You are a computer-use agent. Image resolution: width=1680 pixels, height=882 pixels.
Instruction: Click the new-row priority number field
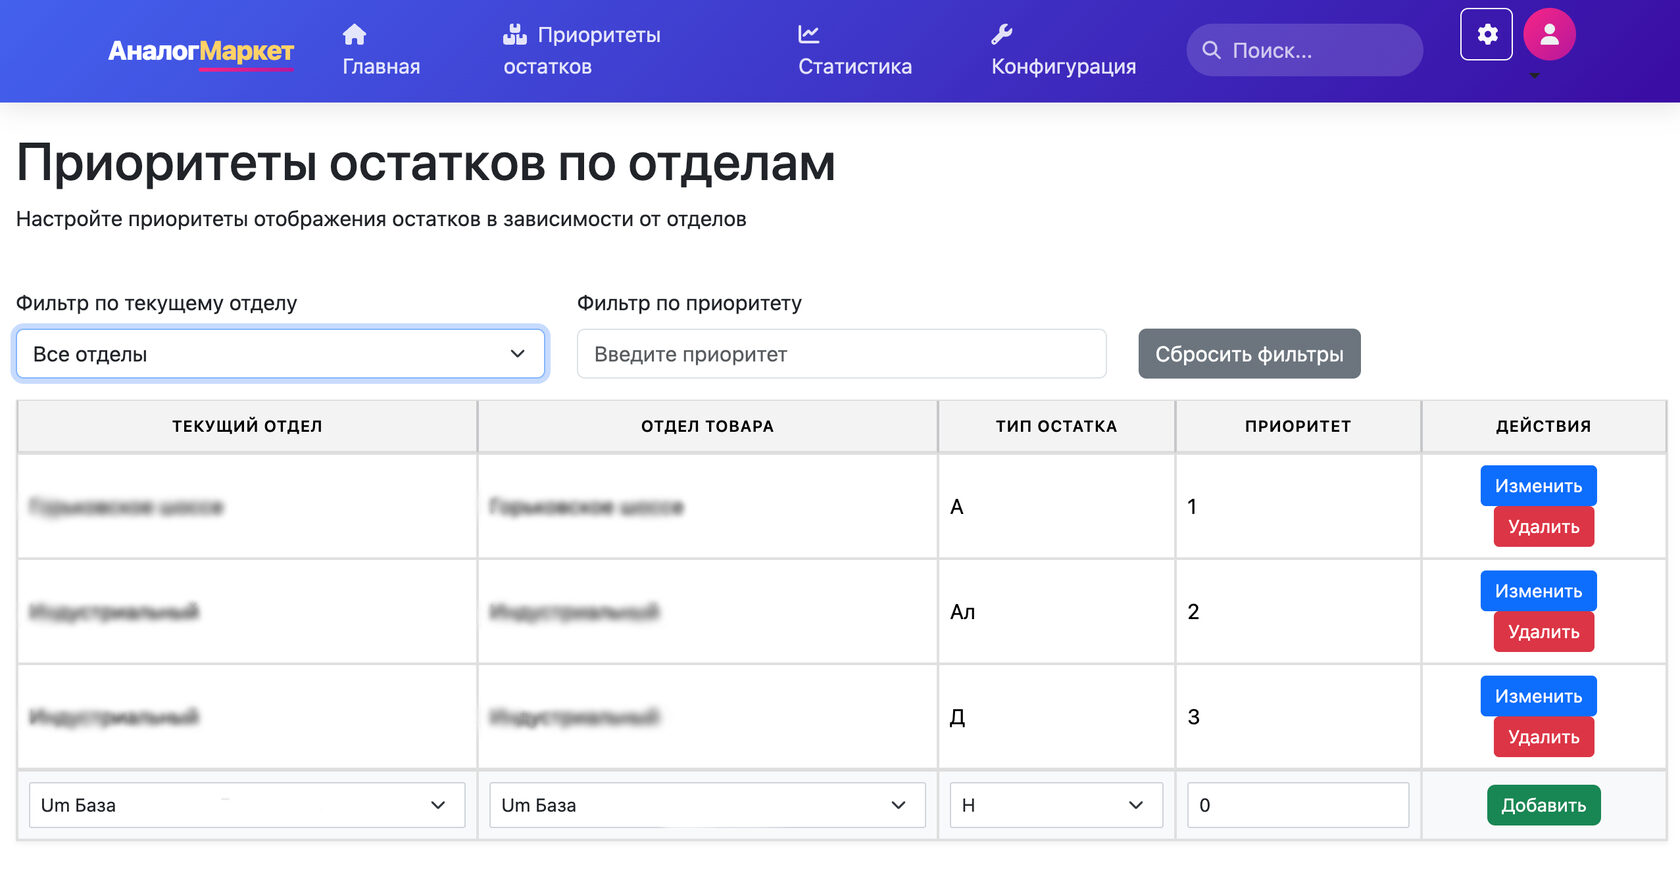(1297, 805)
